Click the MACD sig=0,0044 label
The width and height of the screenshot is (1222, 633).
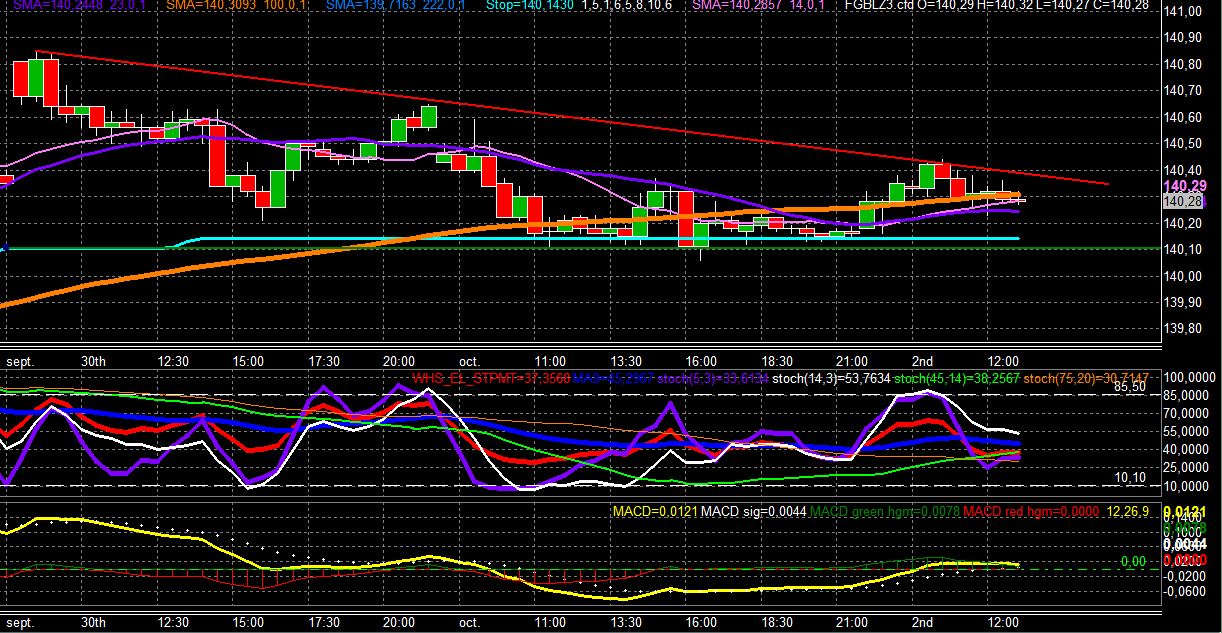pos(753,511)
